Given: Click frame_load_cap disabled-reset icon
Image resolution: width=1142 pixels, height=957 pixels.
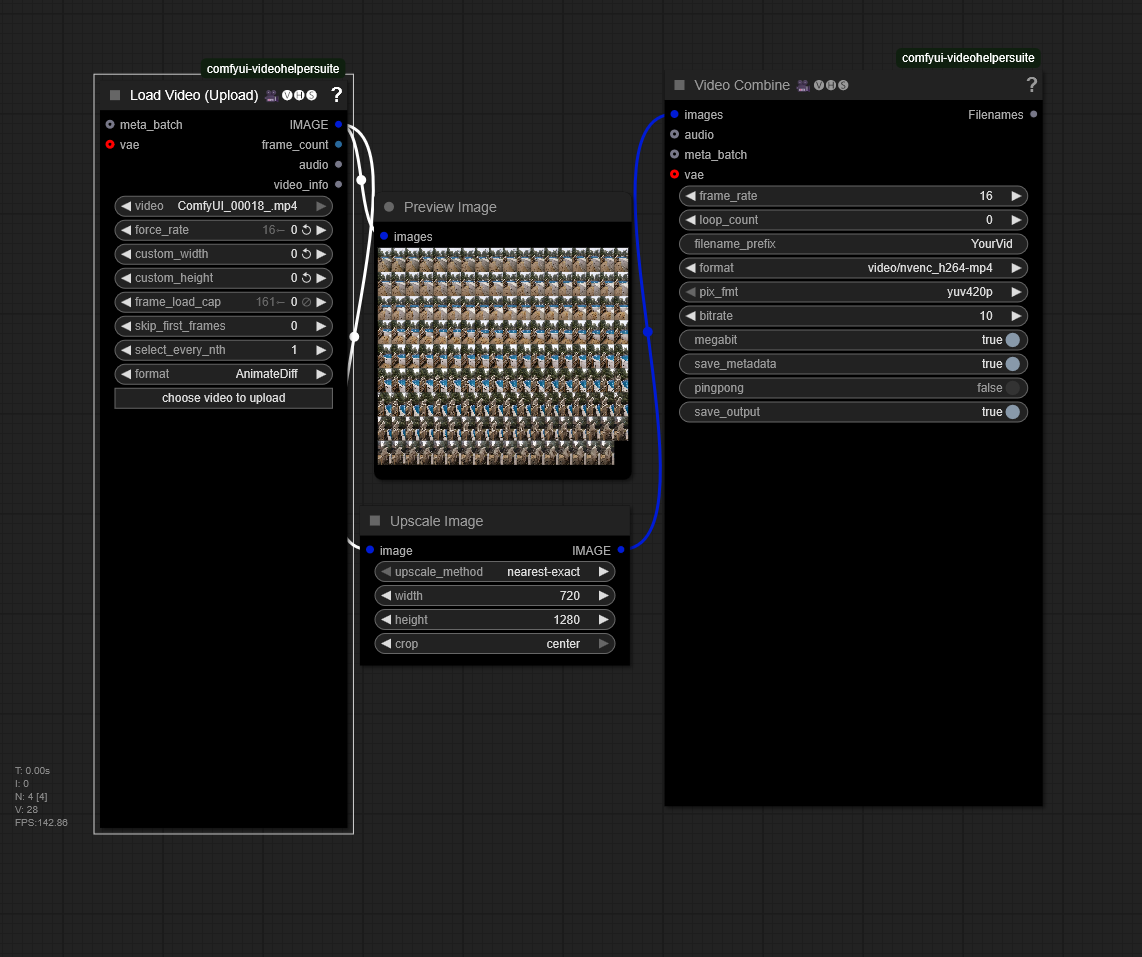Looking at the screenshot, I should (307, 302).
